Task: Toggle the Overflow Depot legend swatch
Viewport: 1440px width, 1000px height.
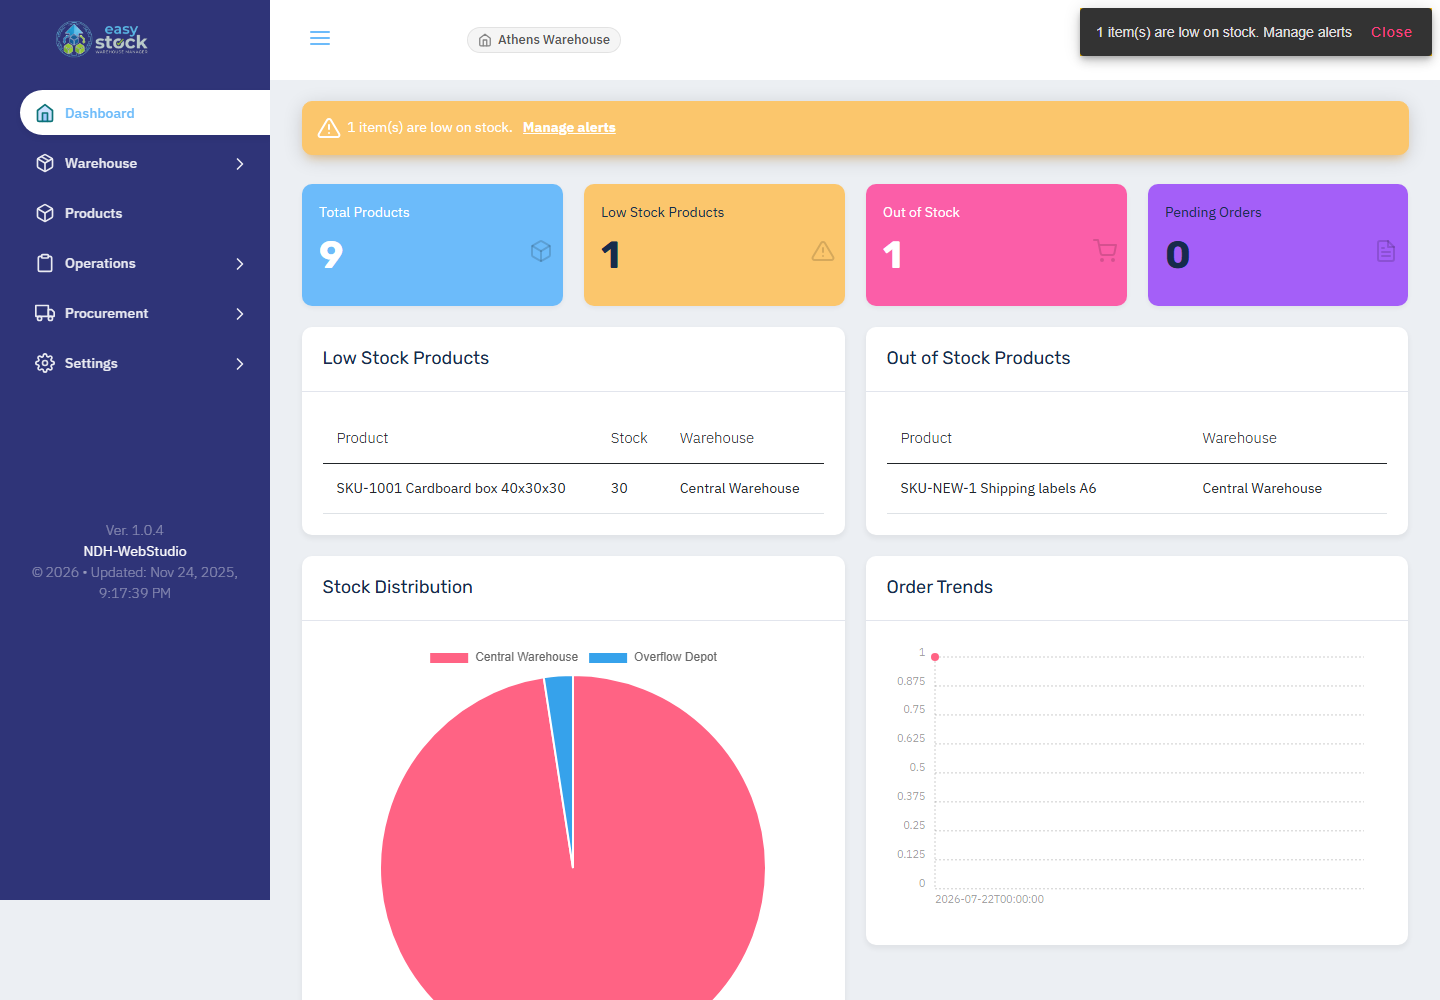Action: click(x=608, y=657)
